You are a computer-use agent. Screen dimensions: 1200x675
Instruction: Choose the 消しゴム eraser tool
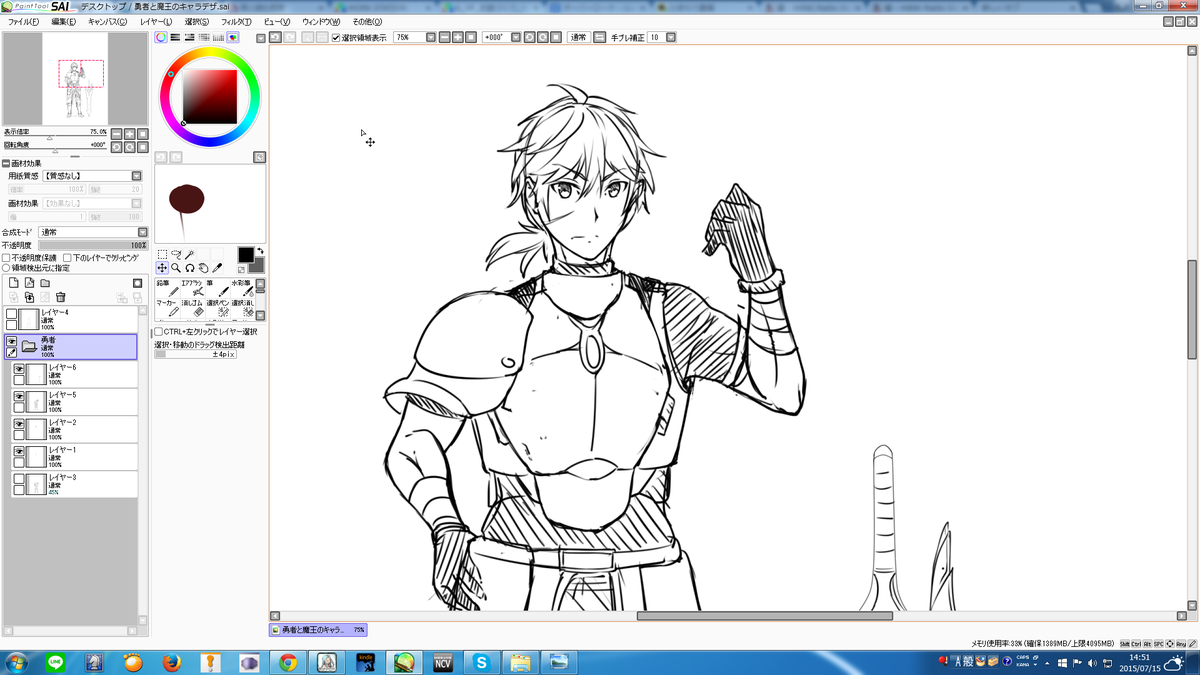tap(192, 308)
